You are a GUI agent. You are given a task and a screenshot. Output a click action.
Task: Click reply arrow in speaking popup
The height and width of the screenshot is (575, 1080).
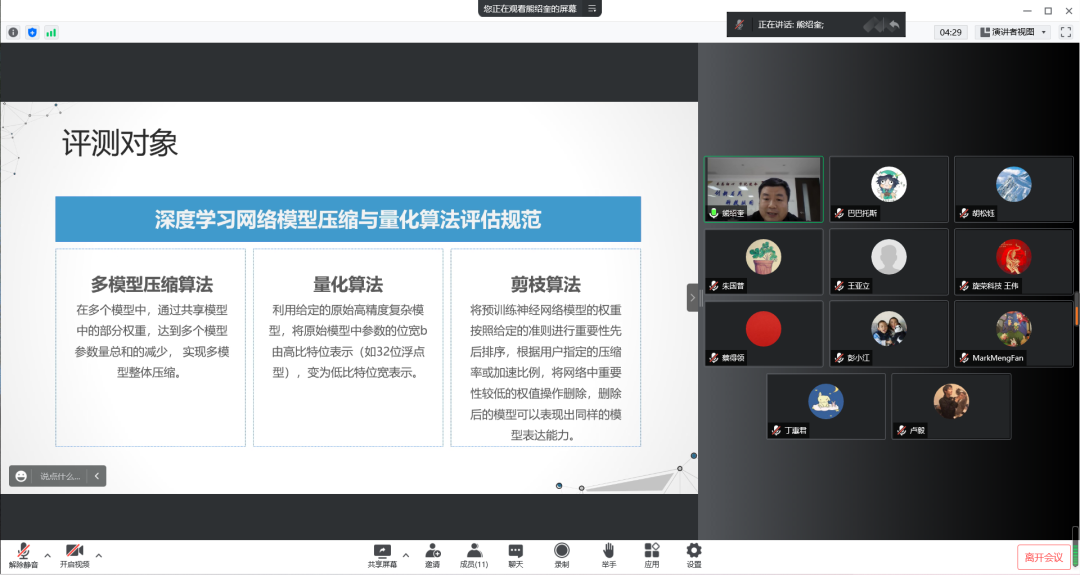point(893,25)
